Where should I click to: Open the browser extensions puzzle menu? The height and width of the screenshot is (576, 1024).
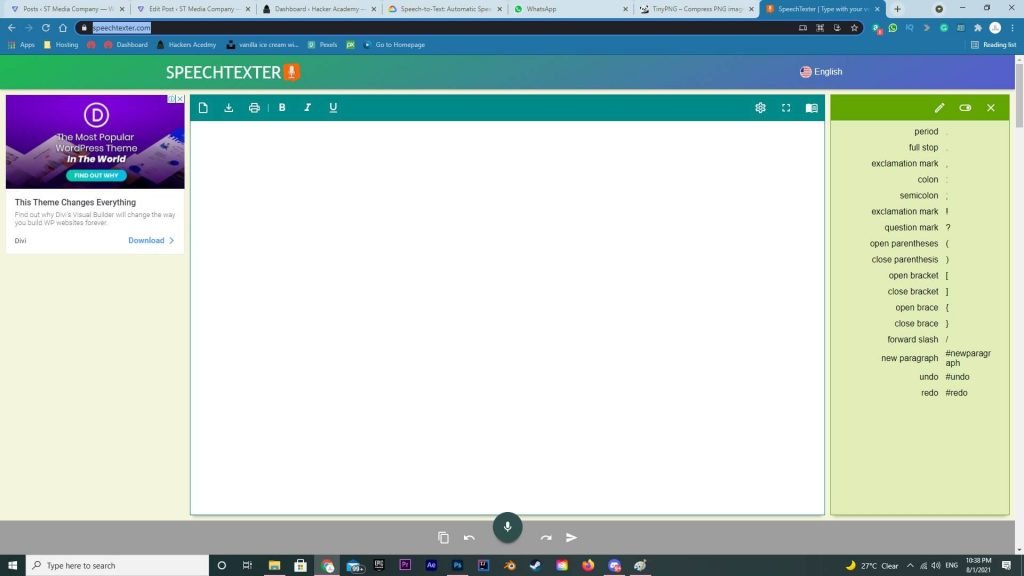(978, 28)
